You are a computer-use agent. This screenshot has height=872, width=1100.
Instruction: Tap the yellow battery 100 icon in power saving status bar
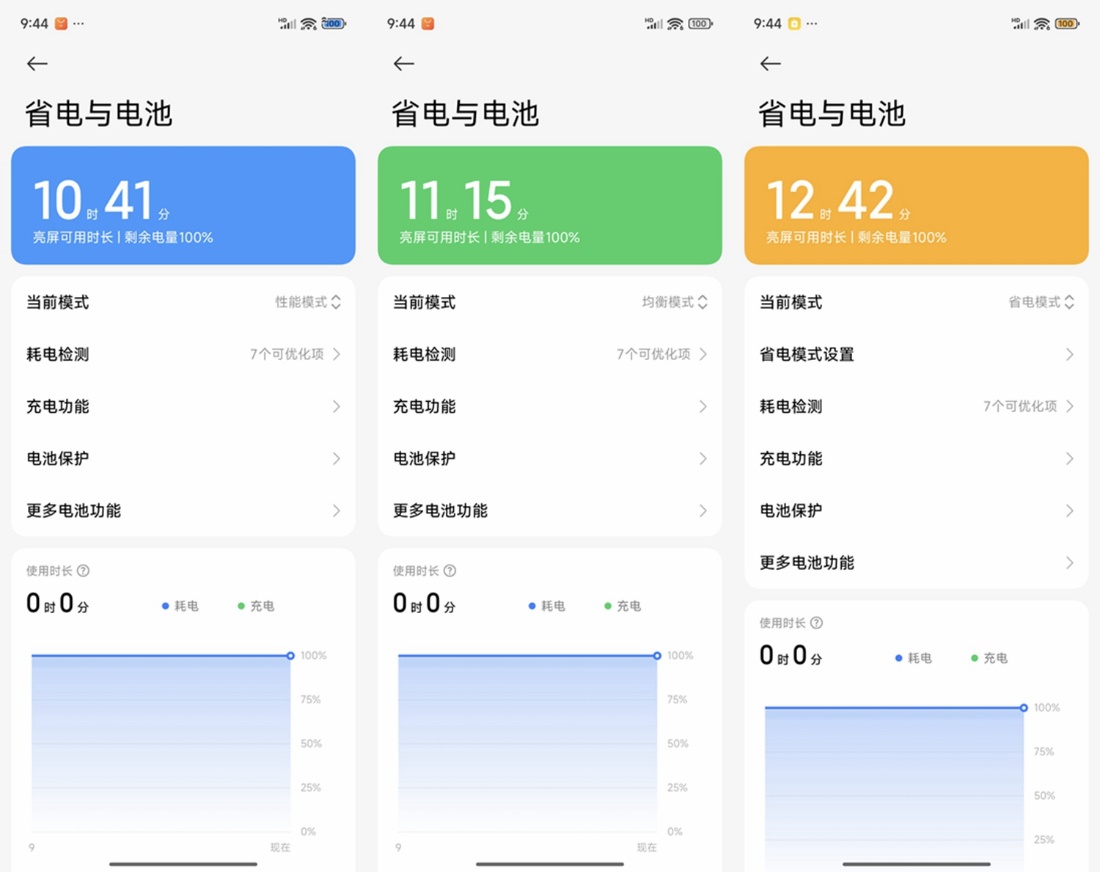1066,24
